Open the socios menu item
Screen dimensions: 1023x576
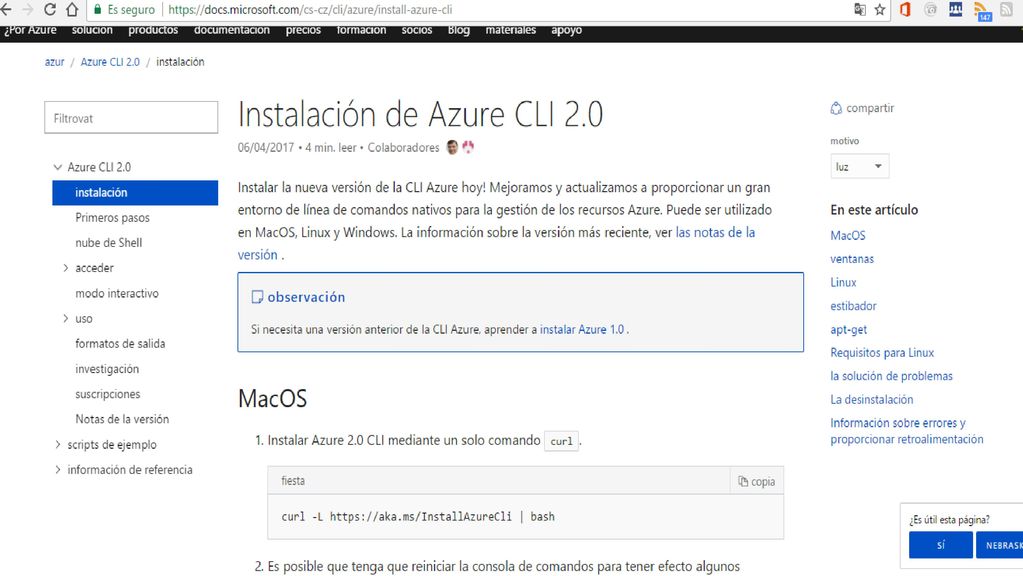point(417,30)
